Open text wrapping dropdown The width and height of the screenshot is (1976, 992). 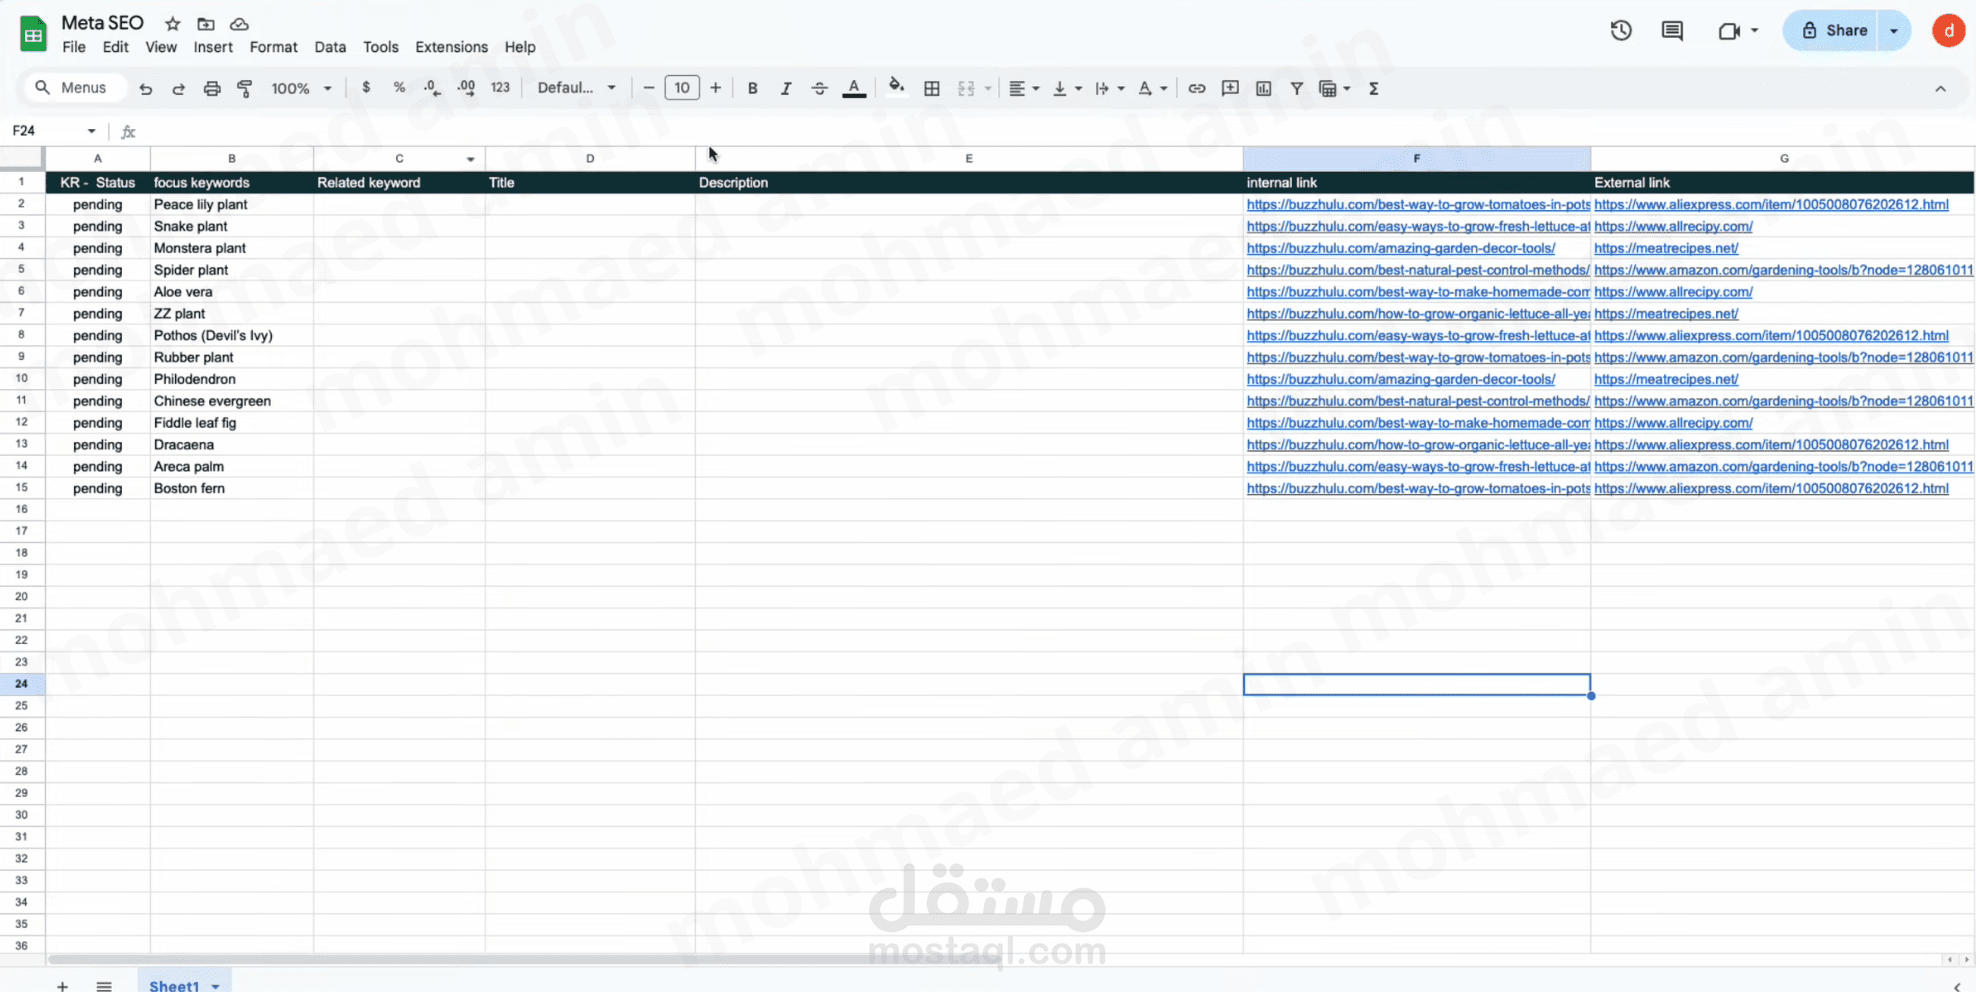(x=1109, y=88)
